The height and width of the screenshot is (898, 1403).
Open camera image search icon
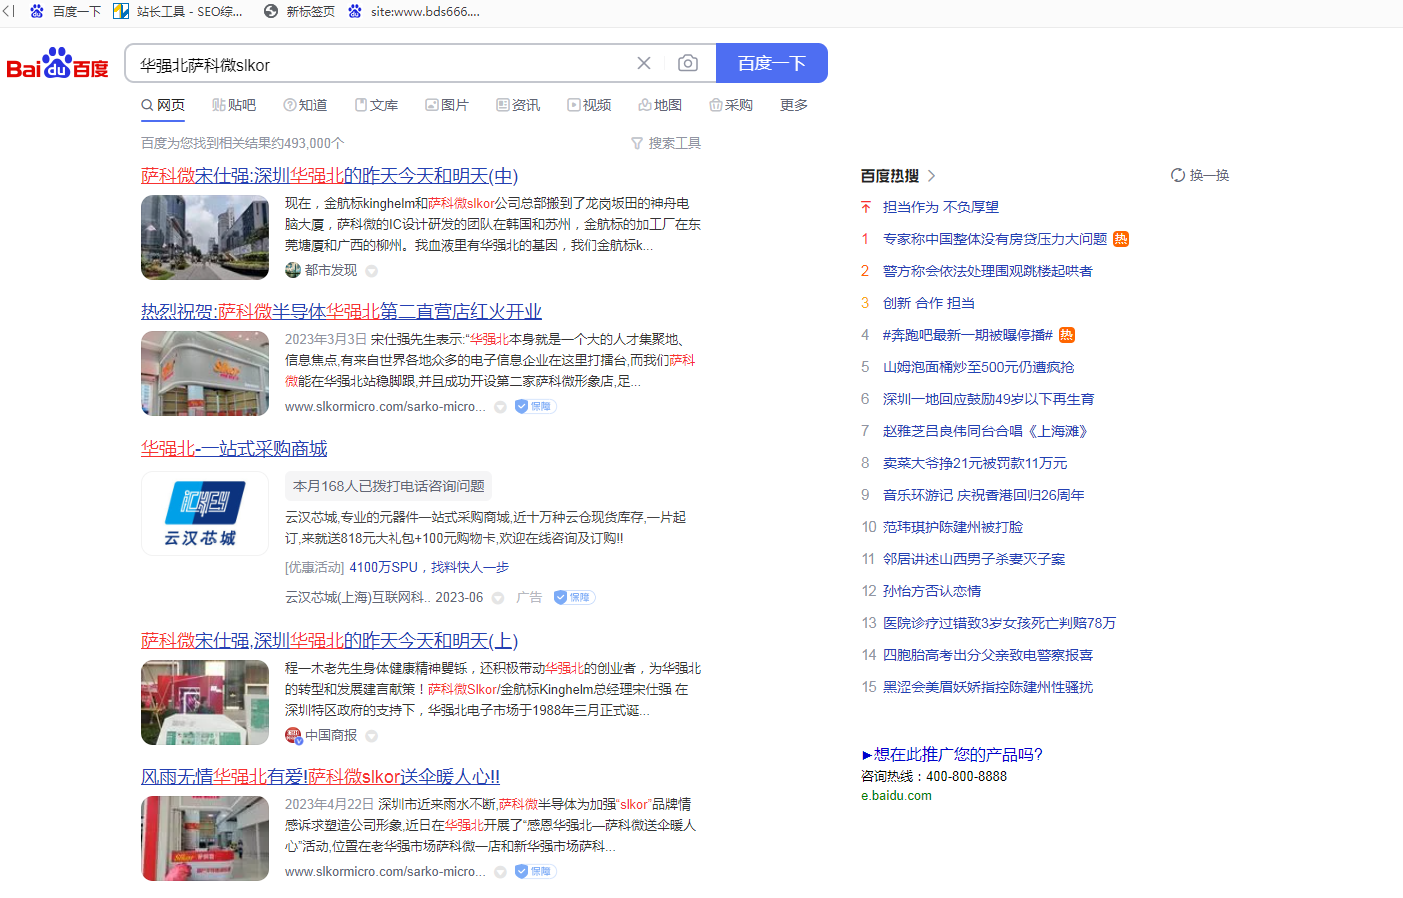[x=688, y=63]
